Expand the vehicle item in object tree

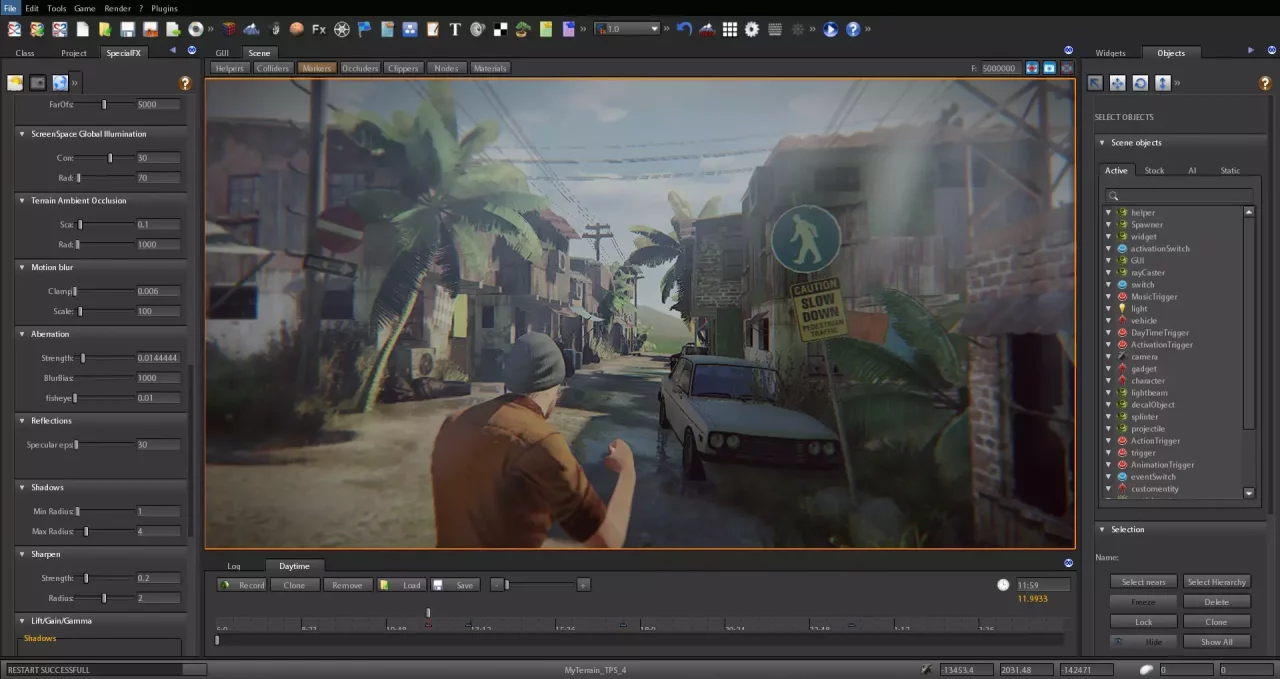1109,321
